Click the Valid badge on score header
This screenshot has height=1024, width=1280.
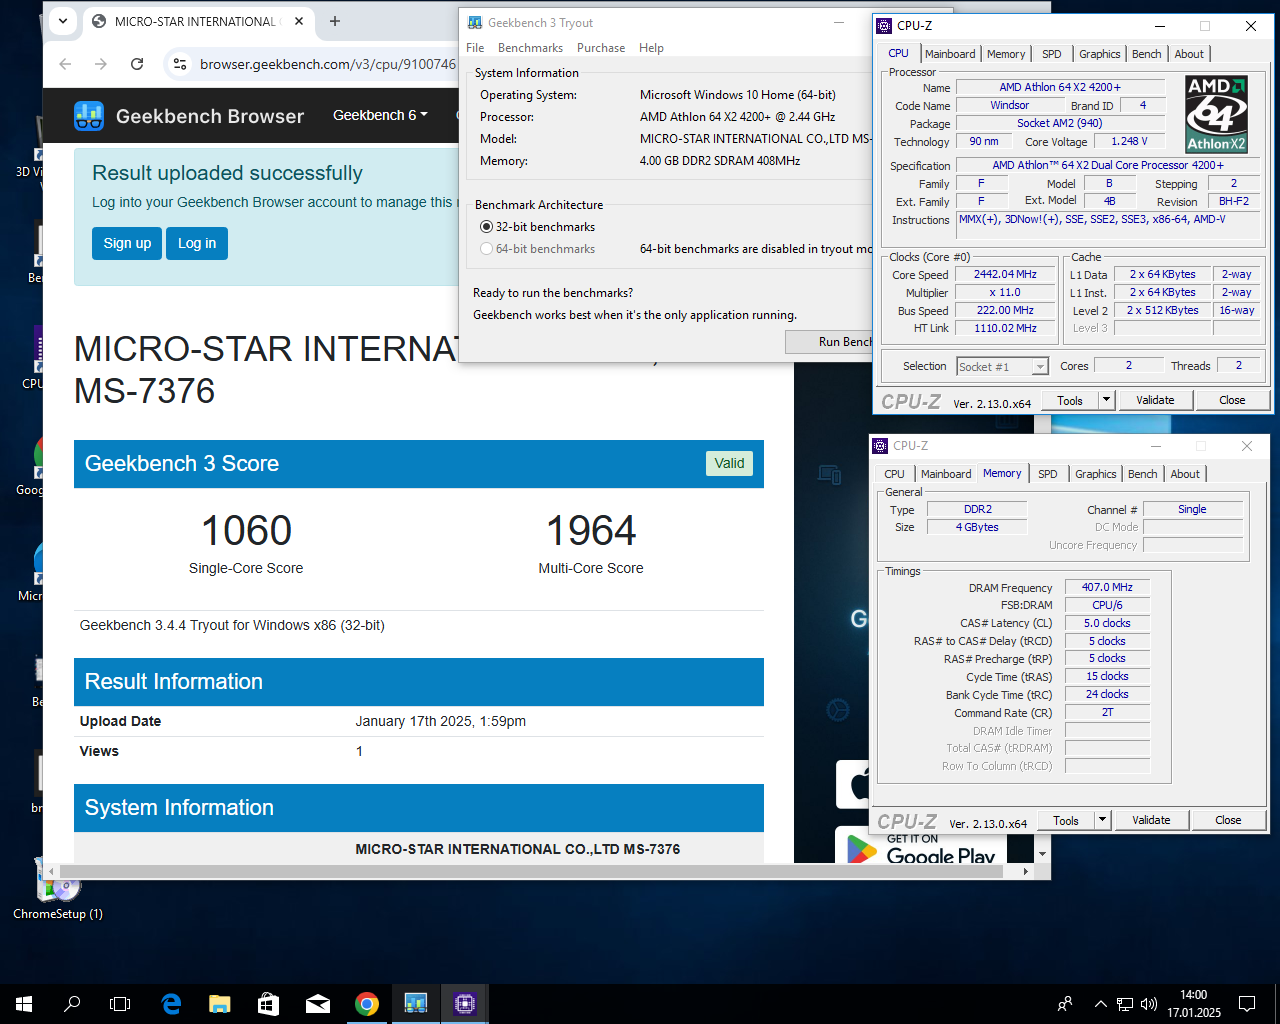point(729,463)
